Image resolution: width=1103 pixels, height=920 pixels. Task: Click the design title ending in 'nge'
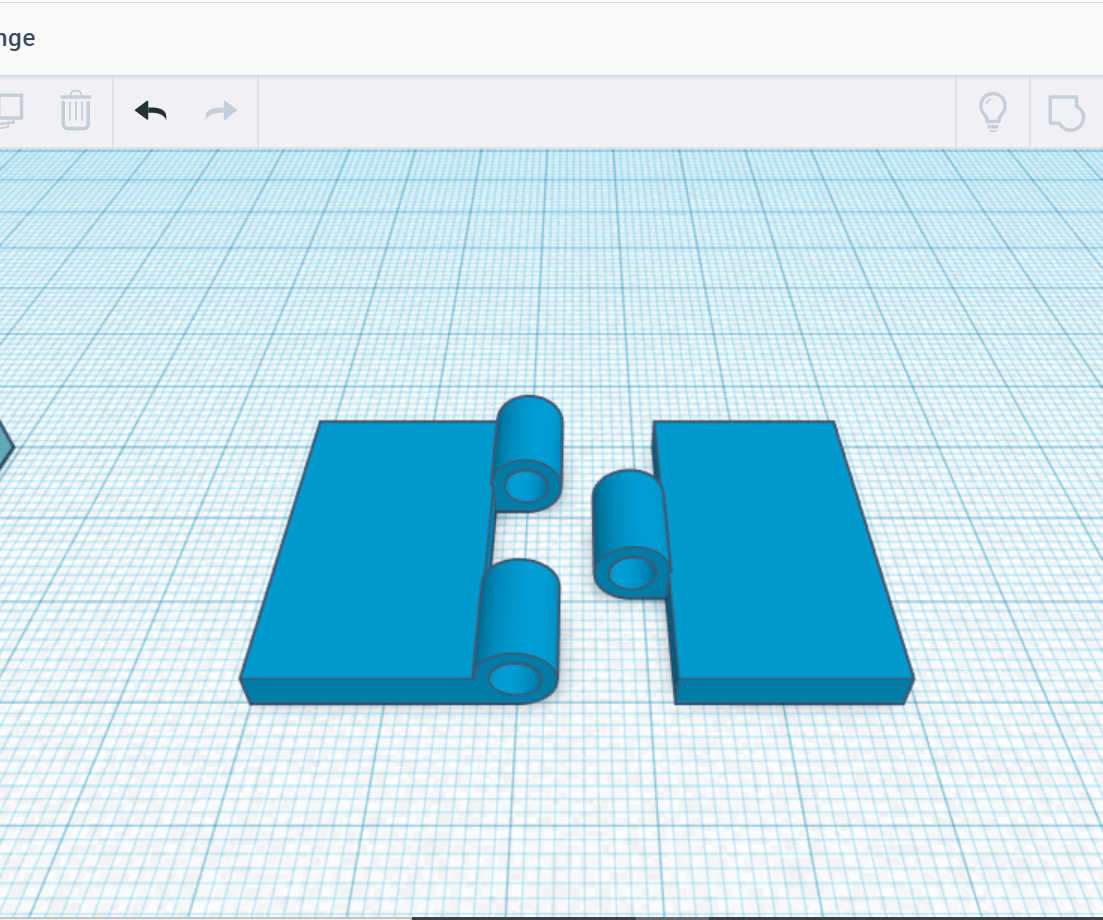click(x=18, y=37)
